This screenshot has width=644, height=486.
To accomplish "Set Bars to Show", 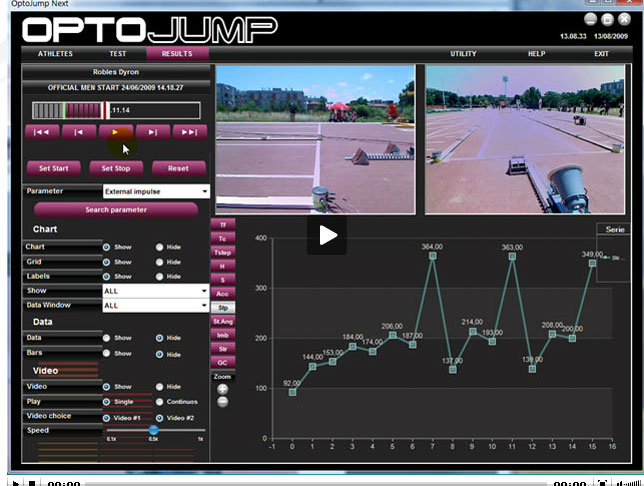I will pos(106,353).
